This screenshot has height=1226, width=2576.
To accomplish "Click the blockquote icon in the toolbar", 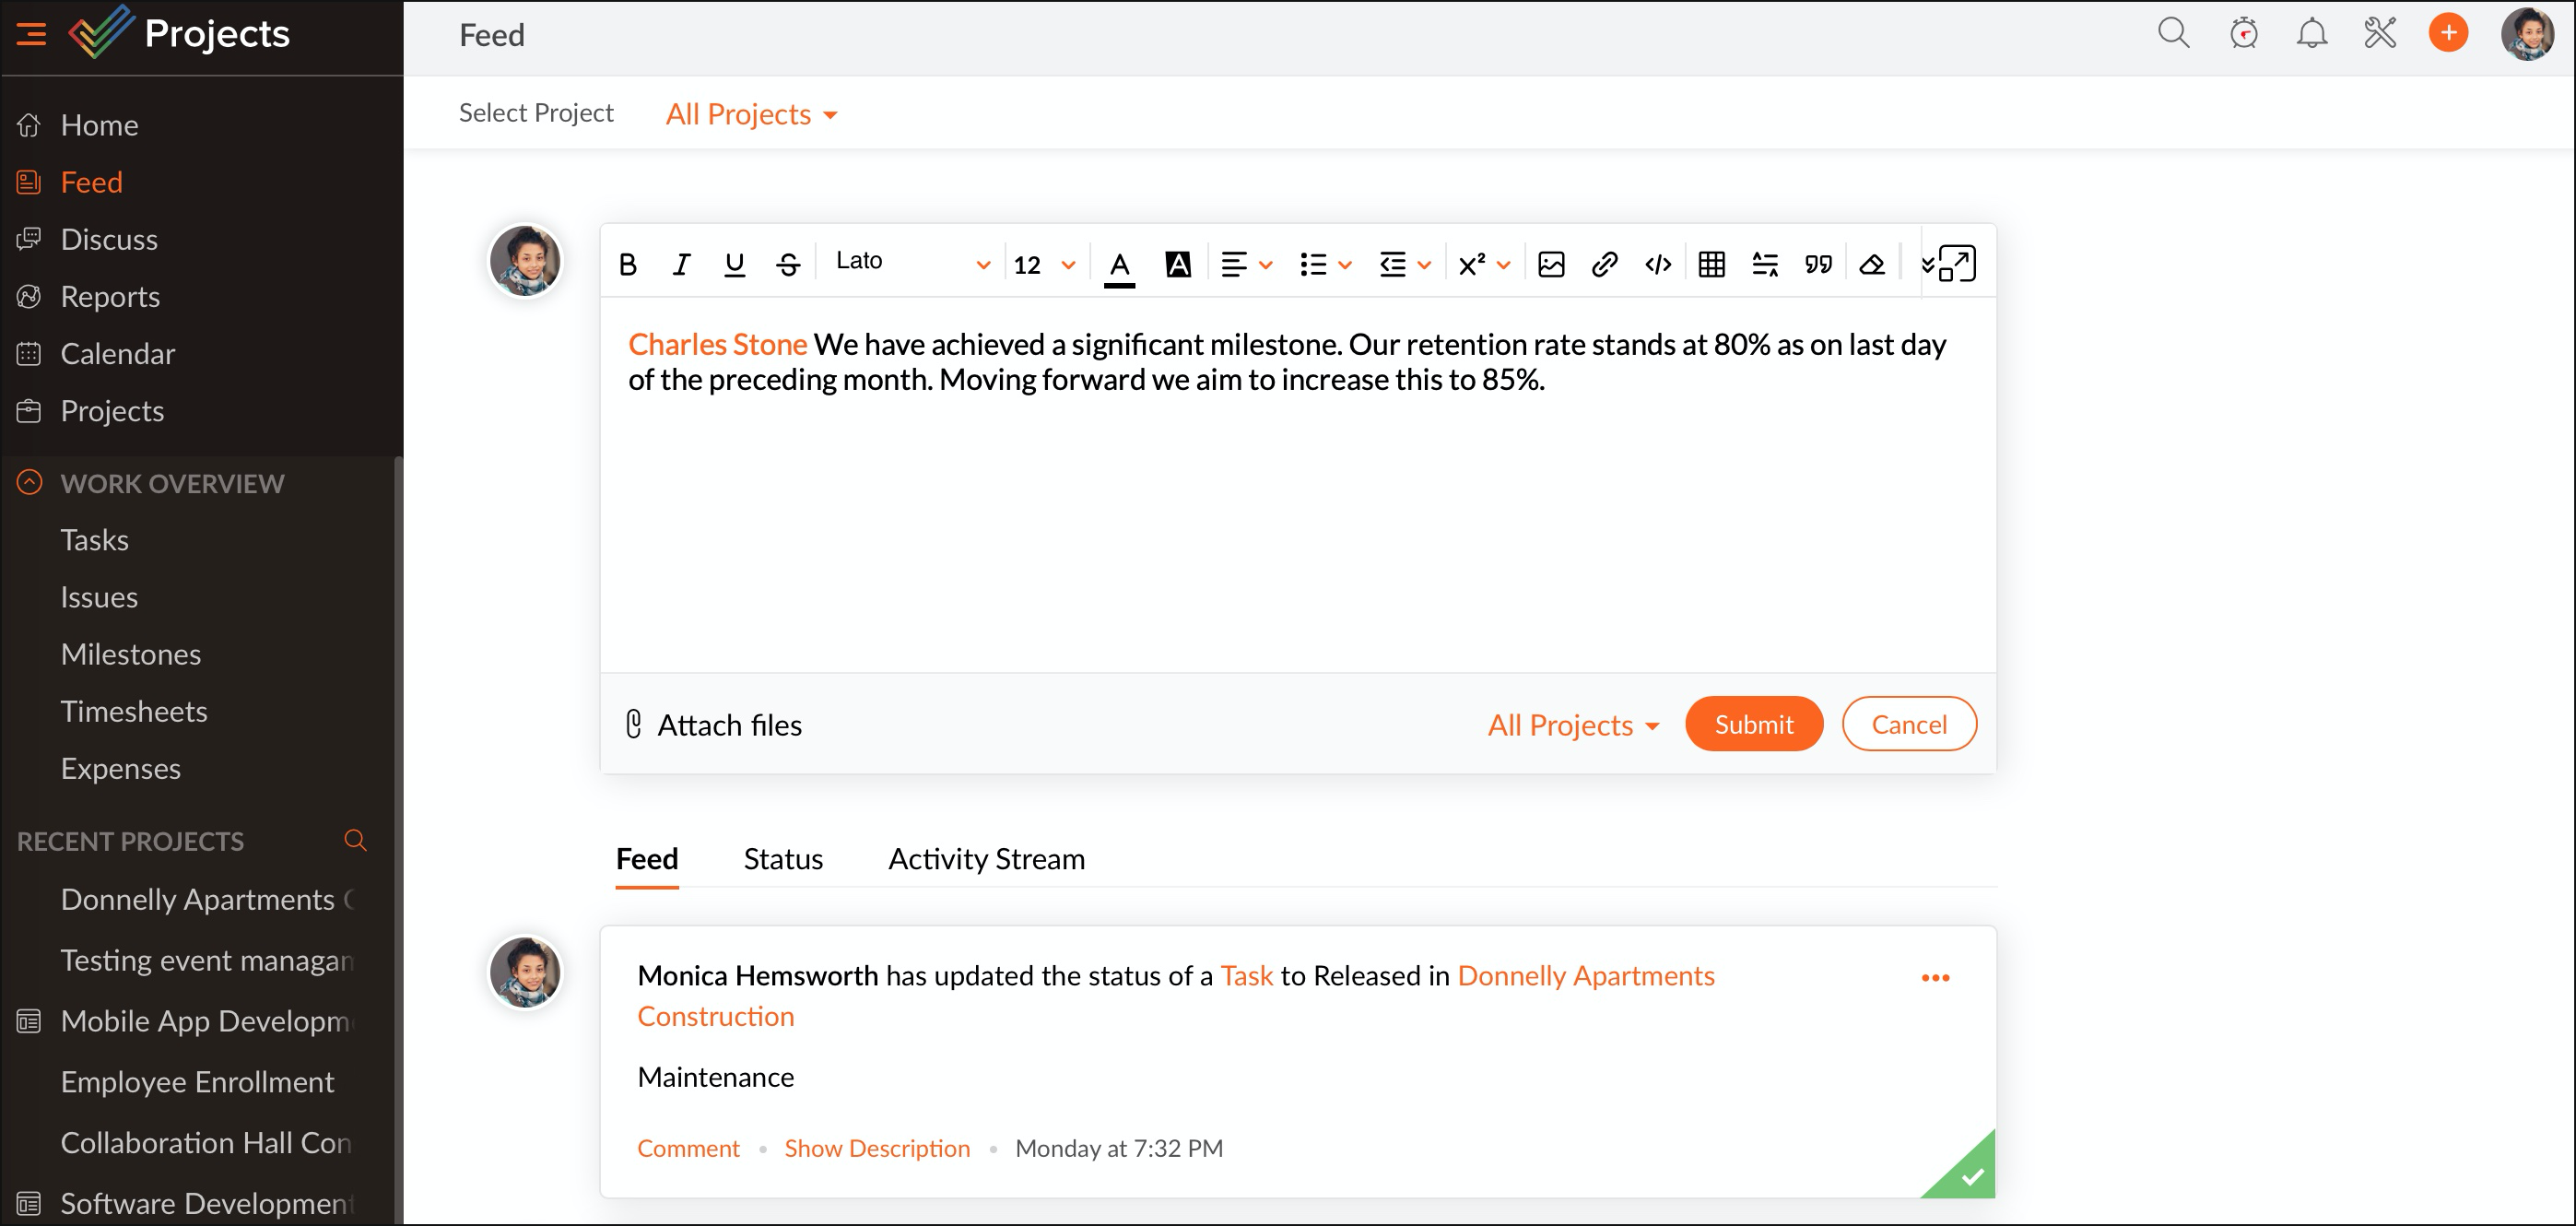I will tap(1817, 264).
